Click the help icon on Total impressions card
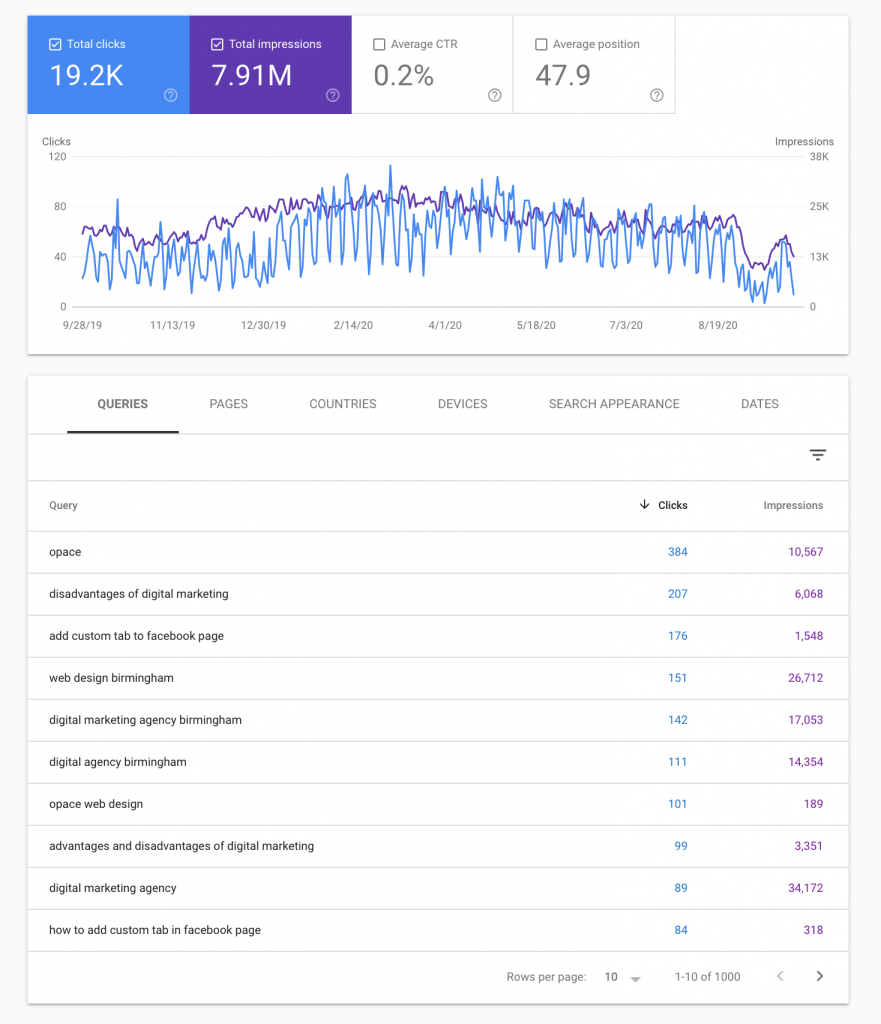Image resolution: width=881 pixels, height=1024 pixels. point(332,96)
